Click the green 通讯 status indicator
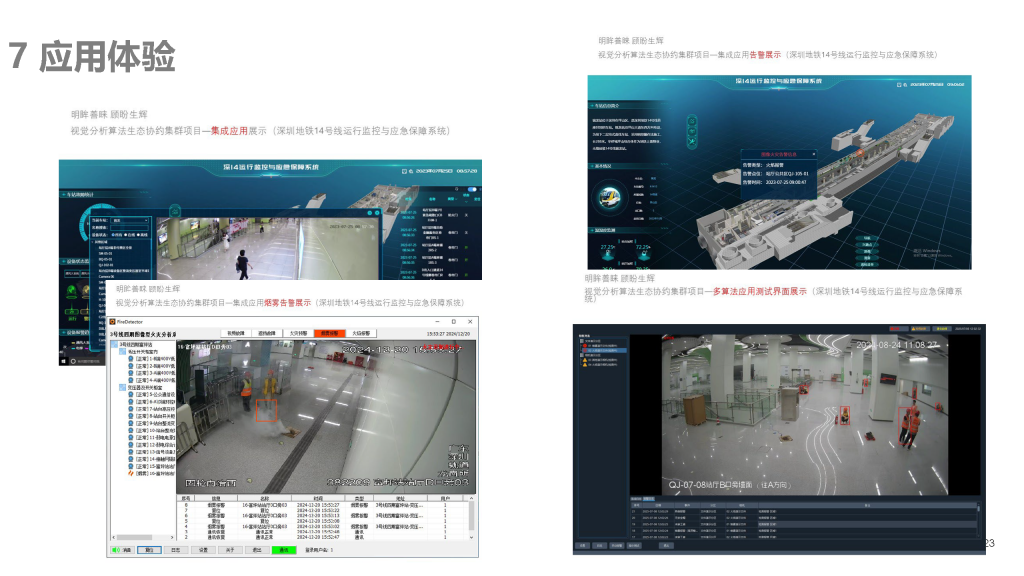 [x=284, y=550]
